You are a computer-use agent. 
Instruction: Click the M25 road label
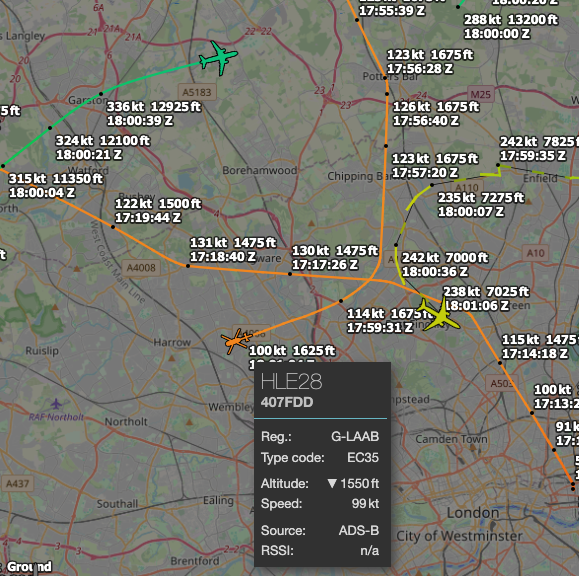480,95
